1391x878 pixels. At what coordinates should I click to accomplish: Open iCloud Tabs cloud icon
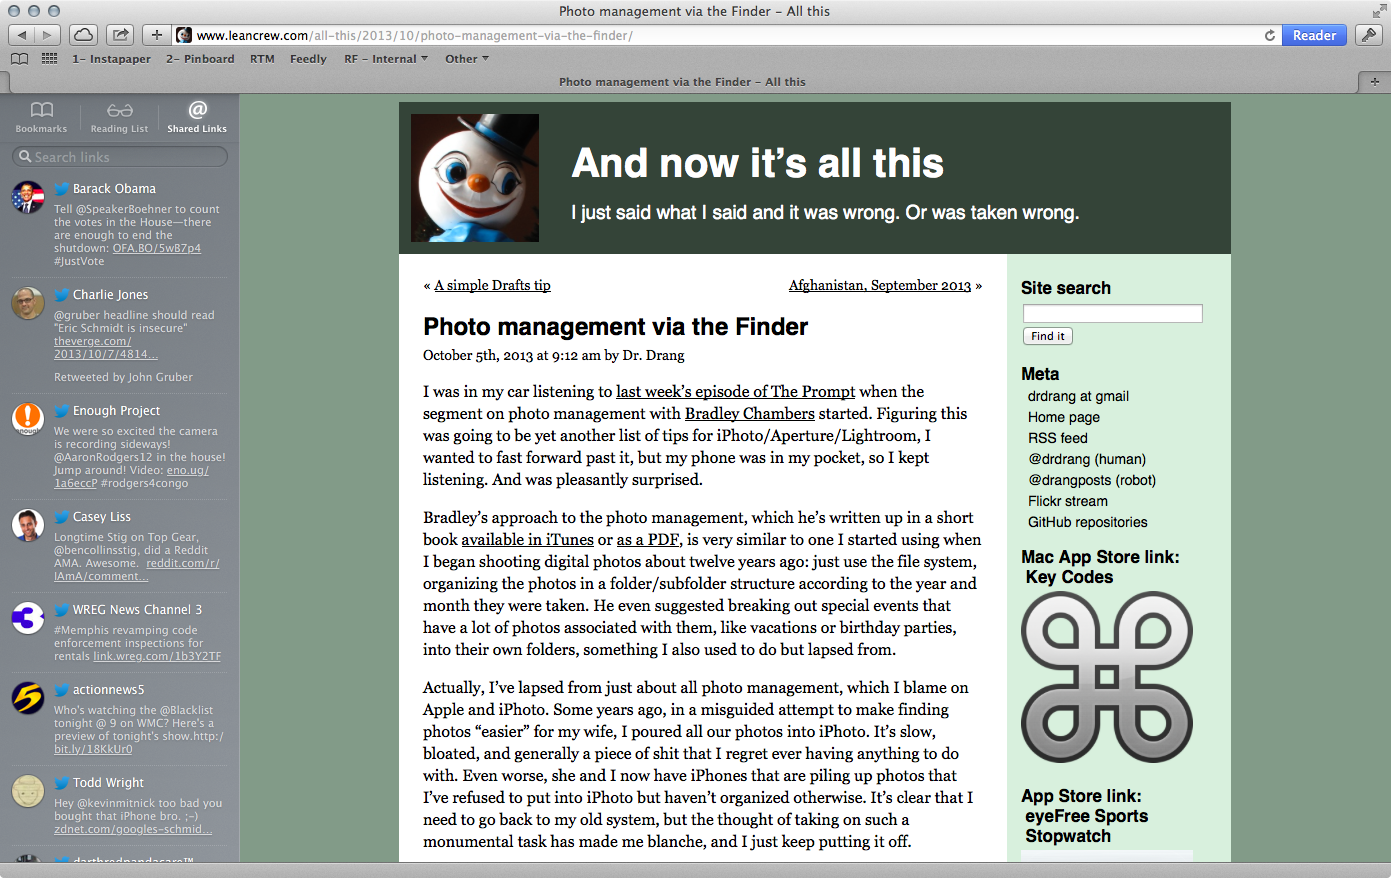(84, 35)
